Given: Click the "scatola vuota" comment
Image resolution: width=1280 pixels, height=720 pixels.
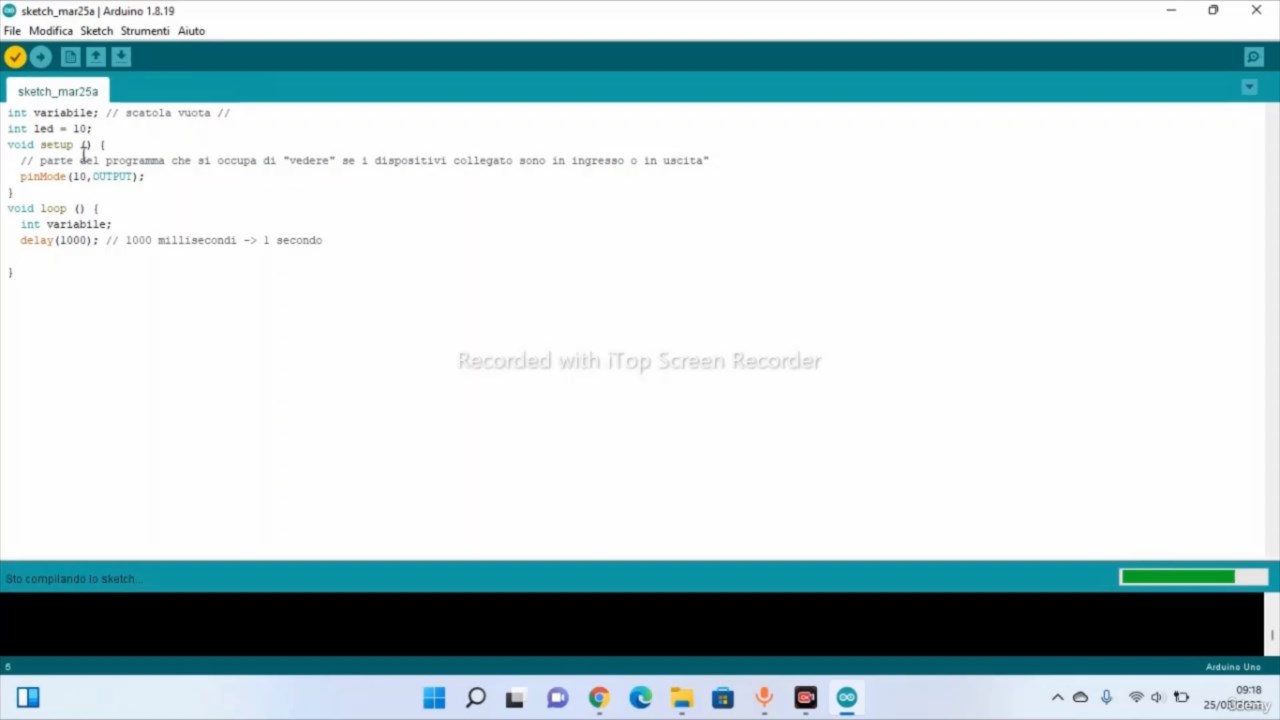Looking at the screenshot, I should 168,113.
